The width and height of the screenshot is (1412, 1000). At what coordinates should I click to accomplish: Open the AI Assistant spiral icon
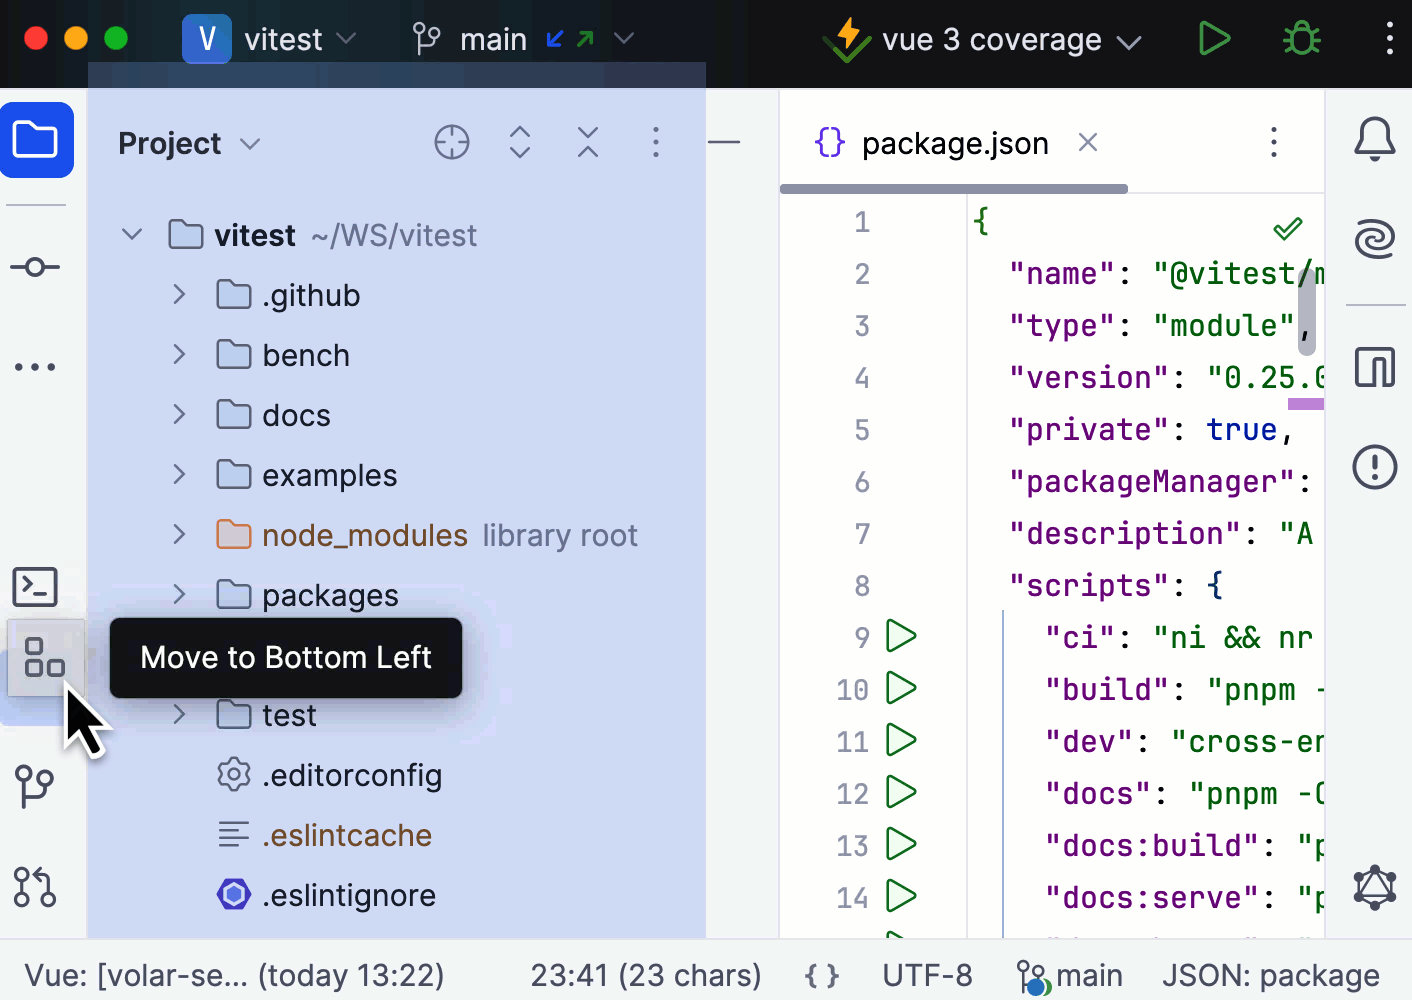[x=1375, y=239]
